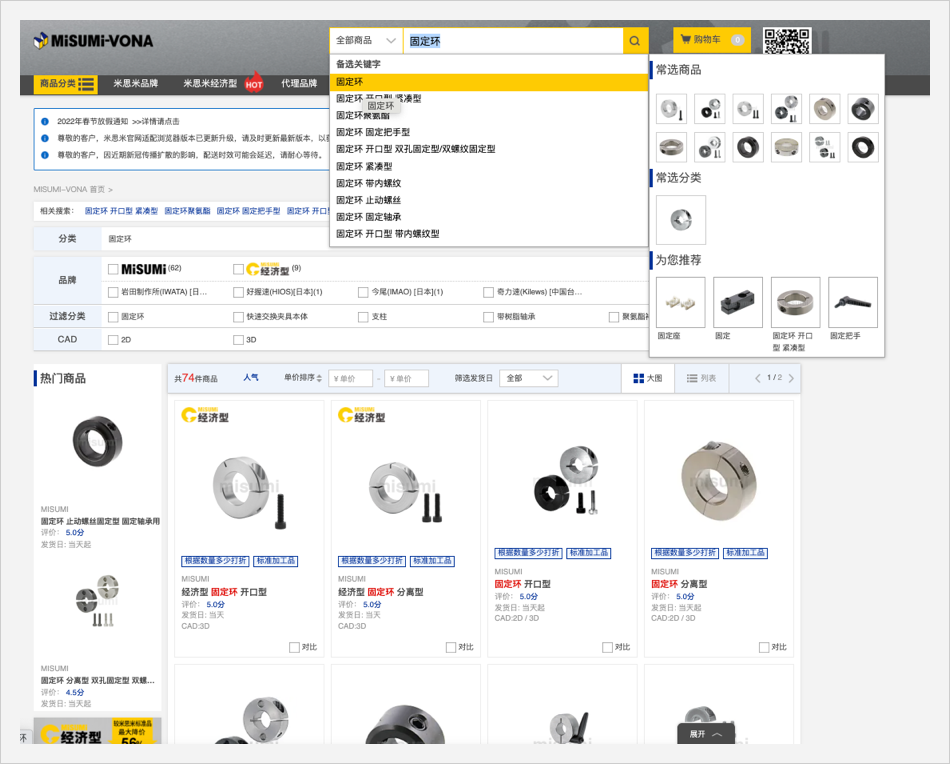Image resolution: width=950 pixels, height=764 pixels.
Task: Switch to list view (列表)
Action: point(701,378)
